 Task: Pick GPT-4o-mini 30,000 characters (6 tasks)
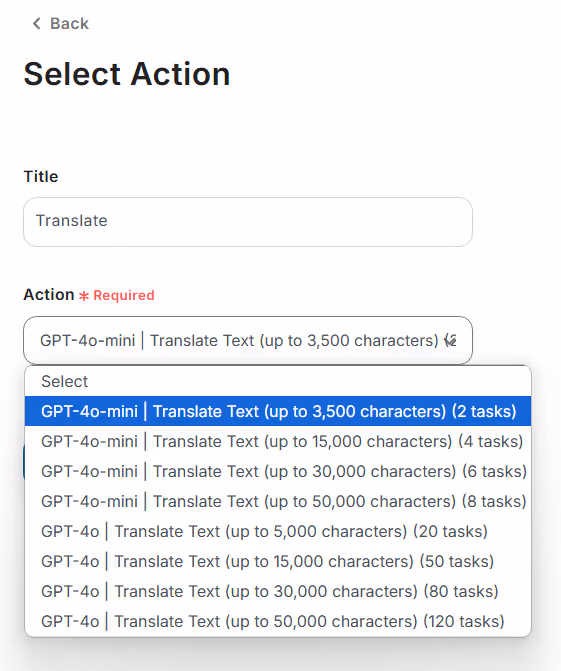click(278, 471)
